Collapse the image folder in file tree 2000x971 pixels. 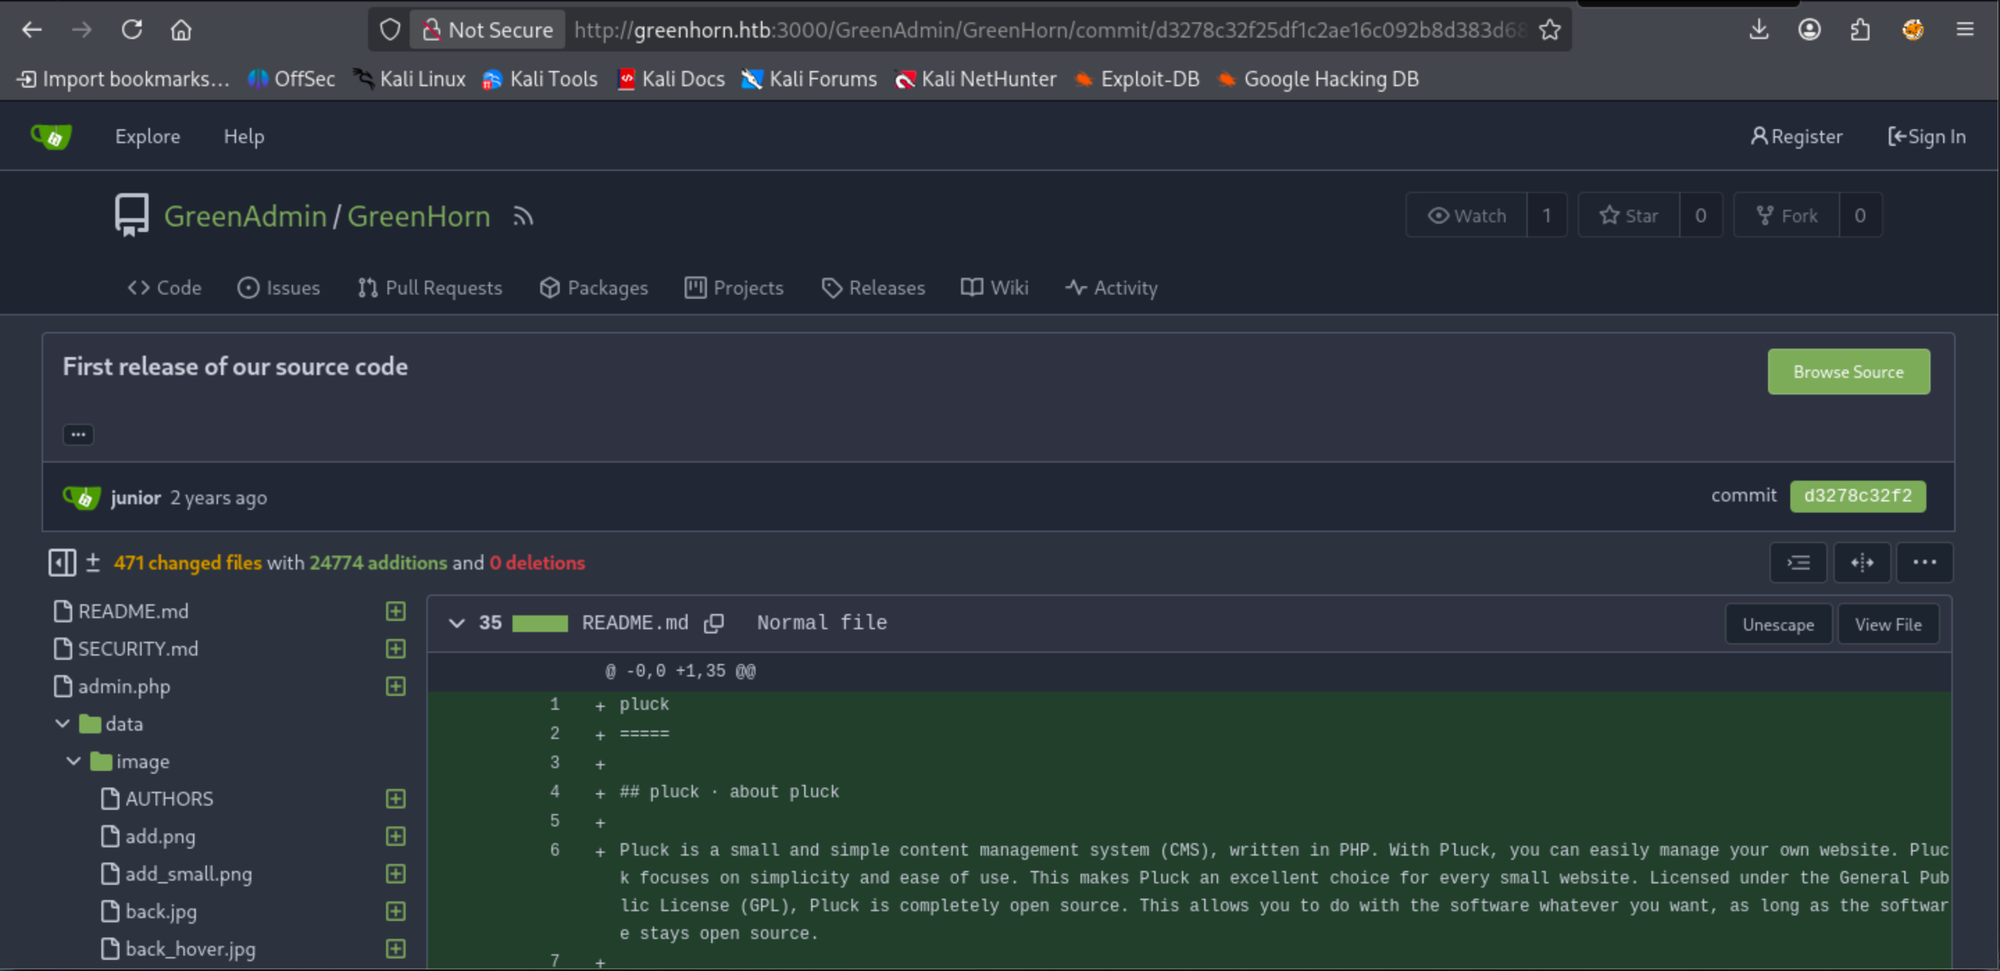74,761
